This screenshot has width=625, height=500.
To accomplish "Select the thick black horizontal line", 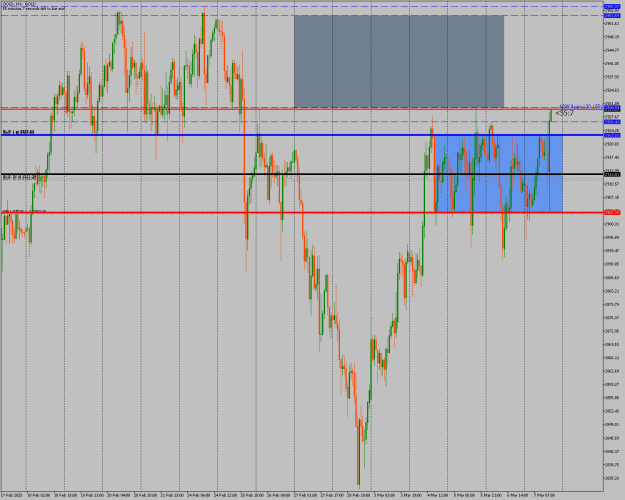I will 302,174.
